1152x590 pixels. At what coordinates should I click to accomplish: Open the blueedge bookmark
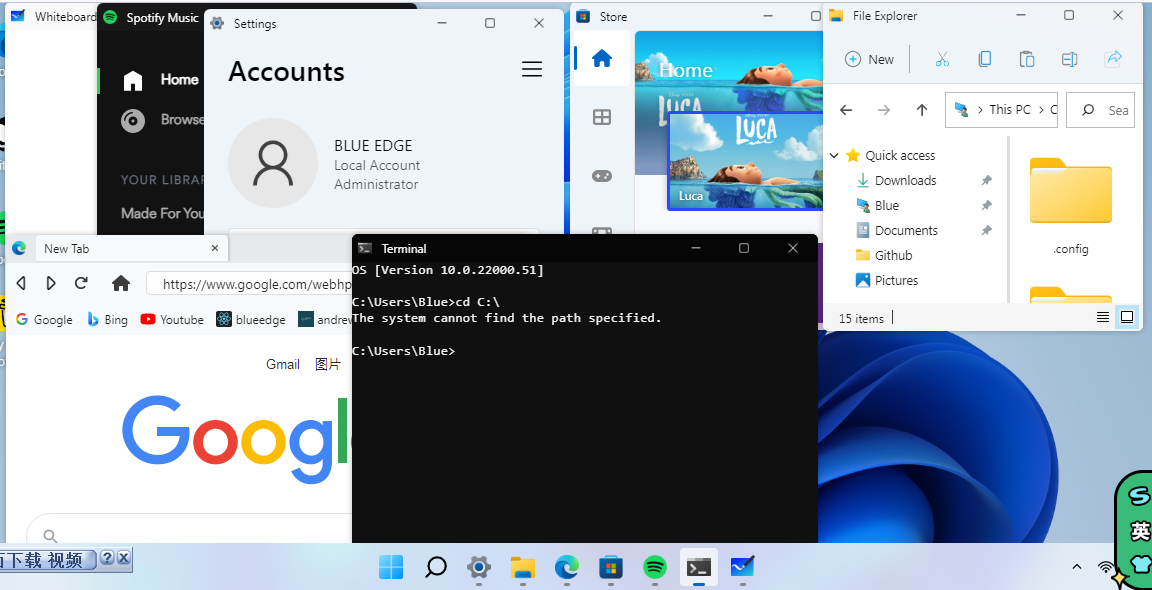click(x=251, y=320)
